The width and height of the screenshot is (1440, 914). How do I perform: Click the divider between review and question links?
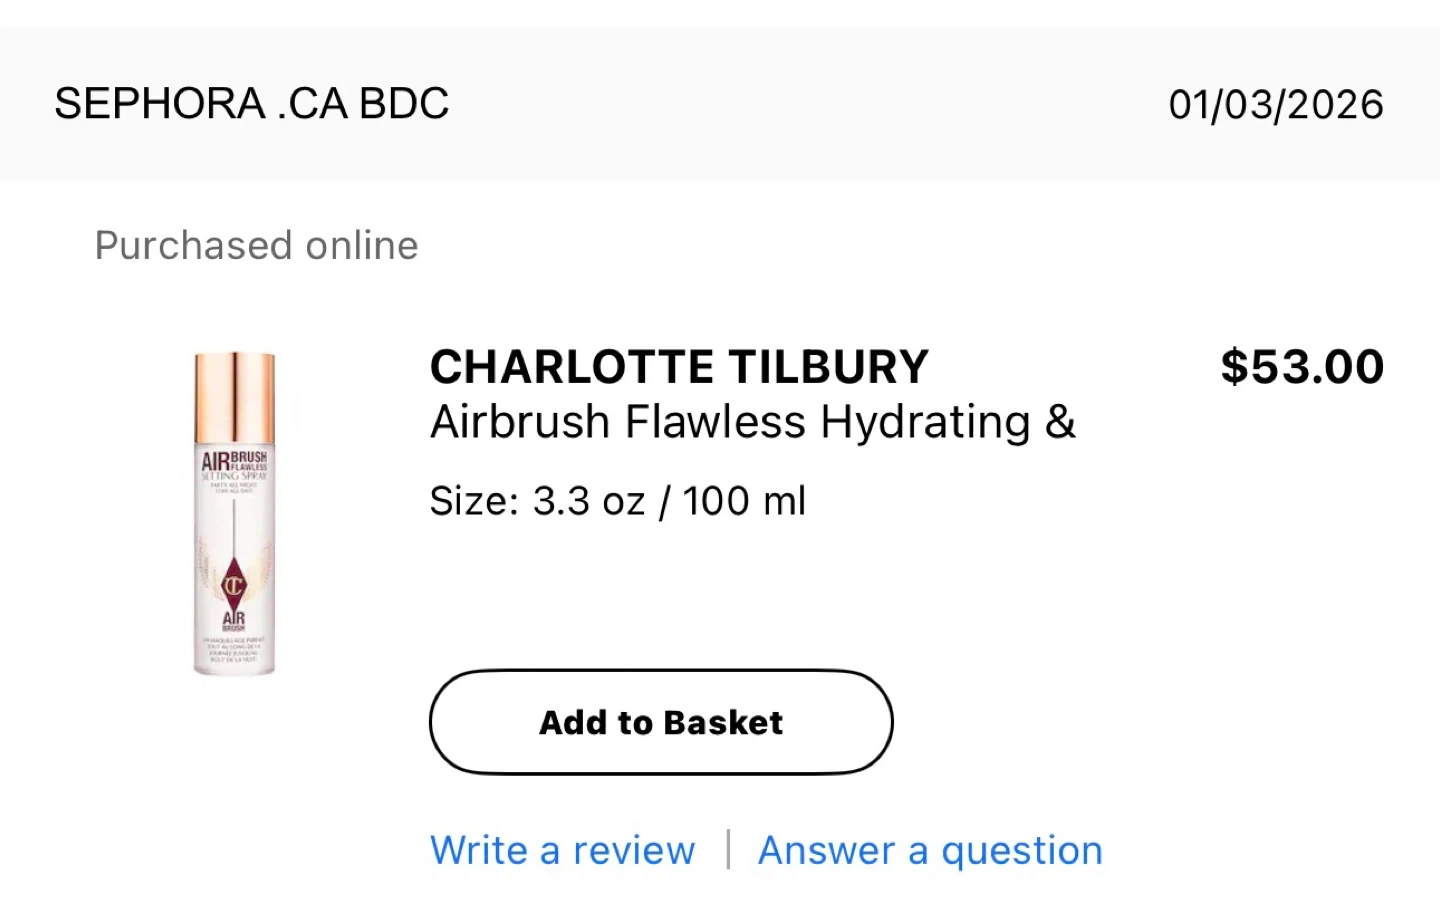(728, 850)
